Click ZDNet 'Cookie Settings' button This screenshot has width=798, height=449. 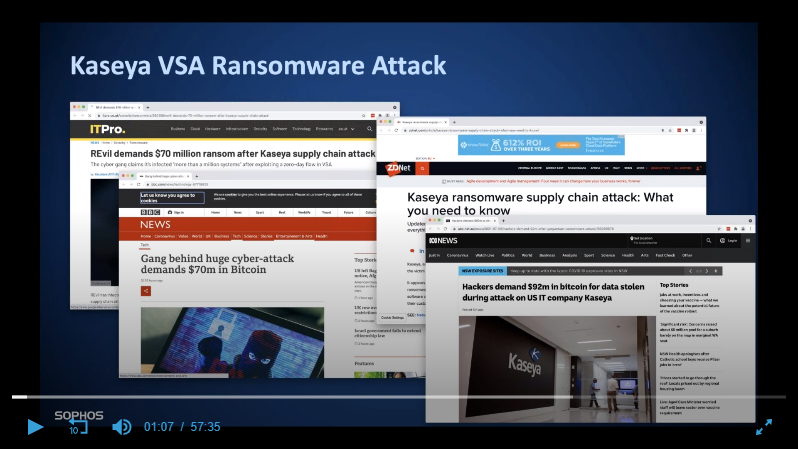coord(392,317)
